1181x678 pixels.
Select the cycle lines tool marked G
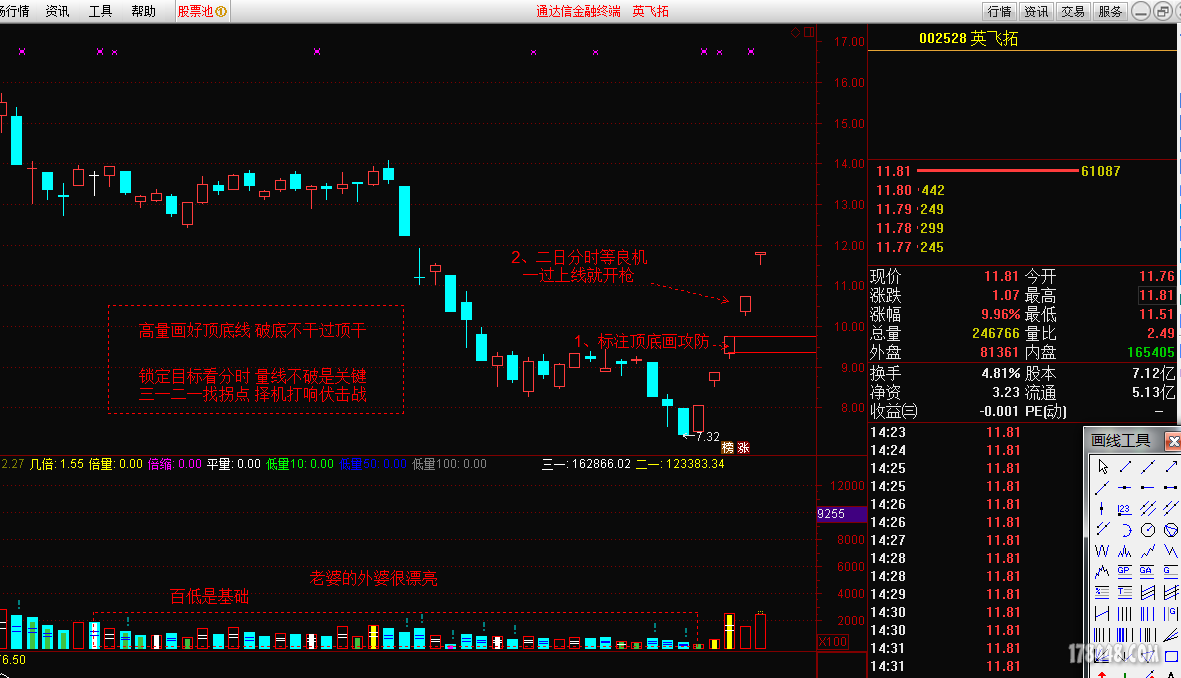click(x=1171, y=613)
